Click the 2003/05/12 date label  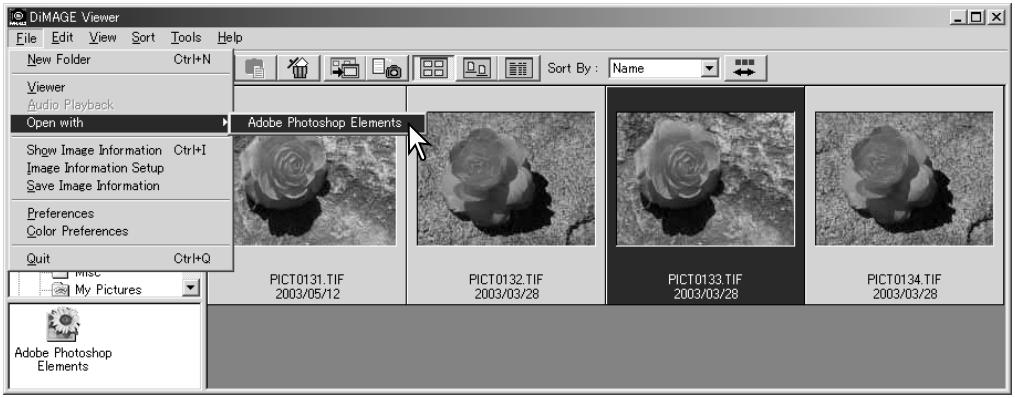pos(306,294)
